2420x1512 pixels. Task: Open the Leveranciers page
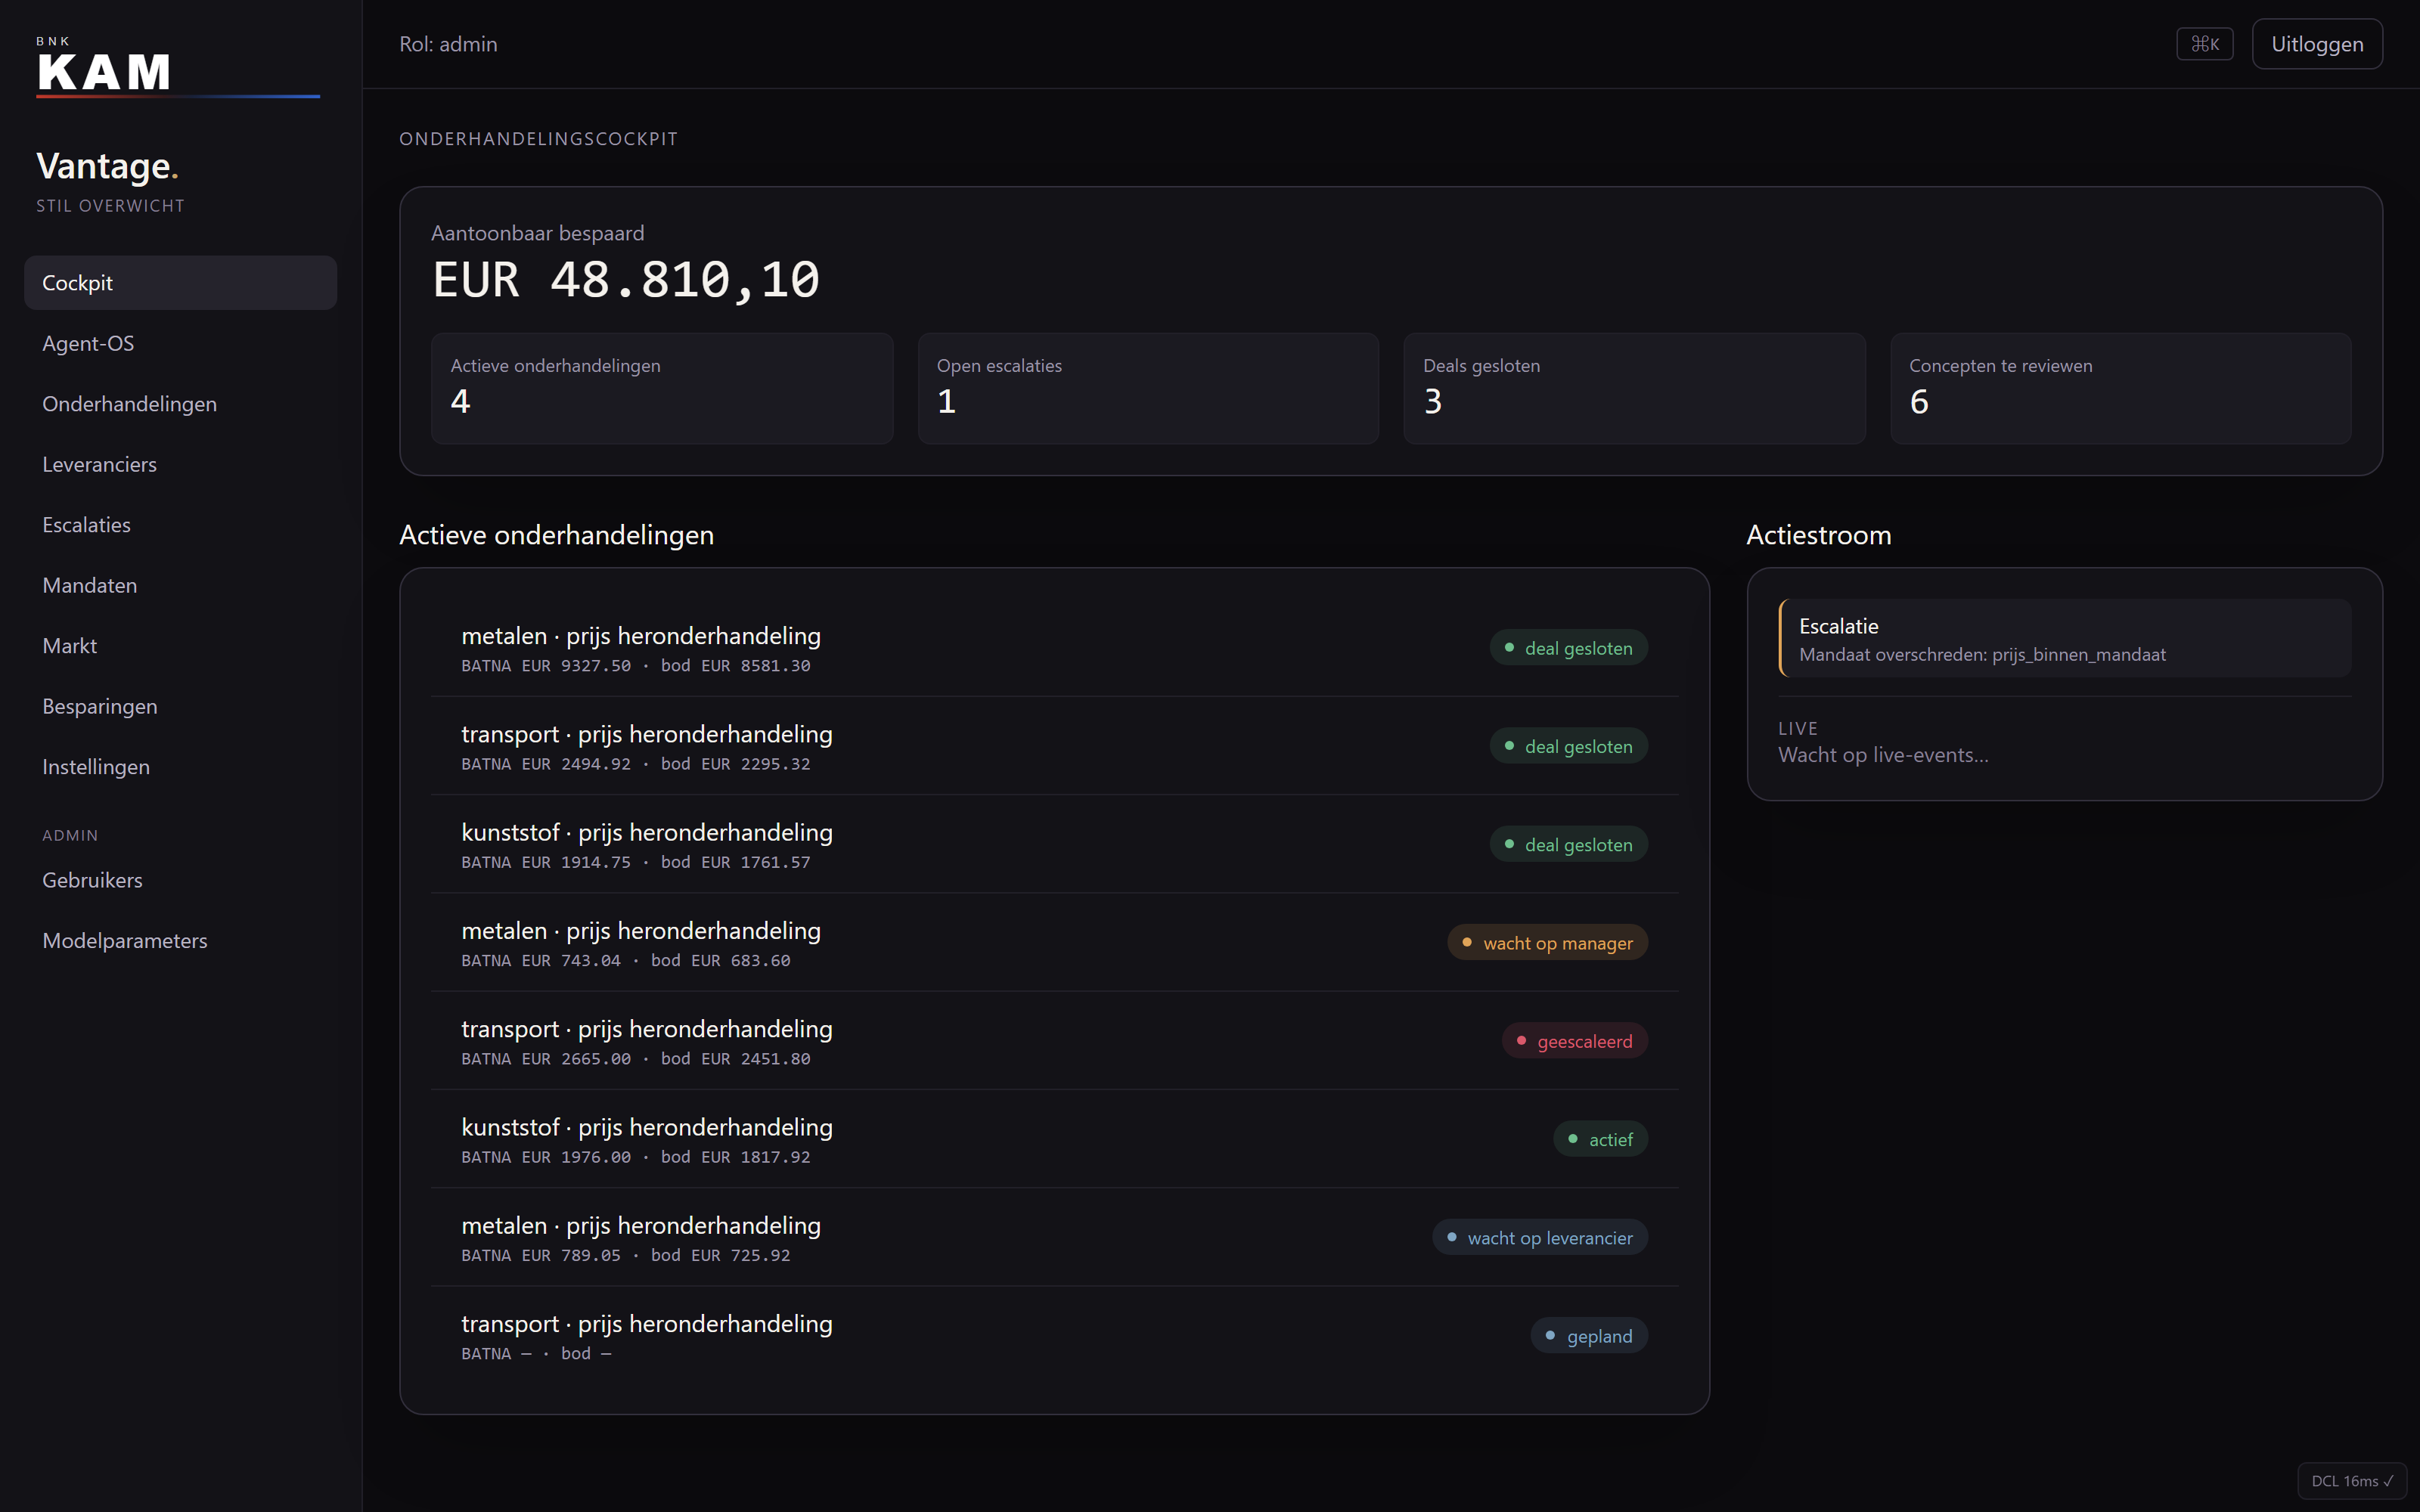click(x=180, y=464)
